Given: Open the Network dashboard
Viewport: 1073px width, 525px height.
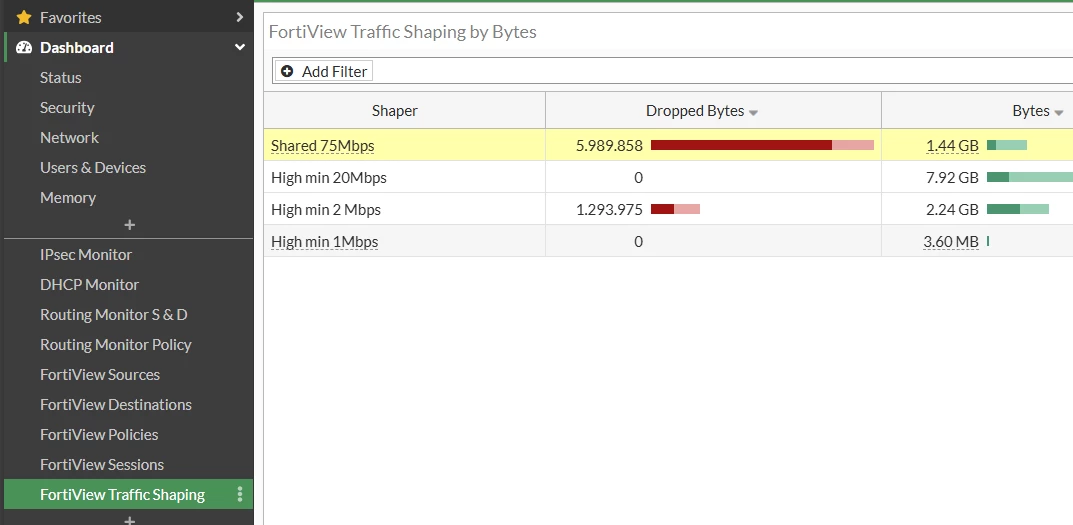Looking at the screenshot, I should point(69,138).
